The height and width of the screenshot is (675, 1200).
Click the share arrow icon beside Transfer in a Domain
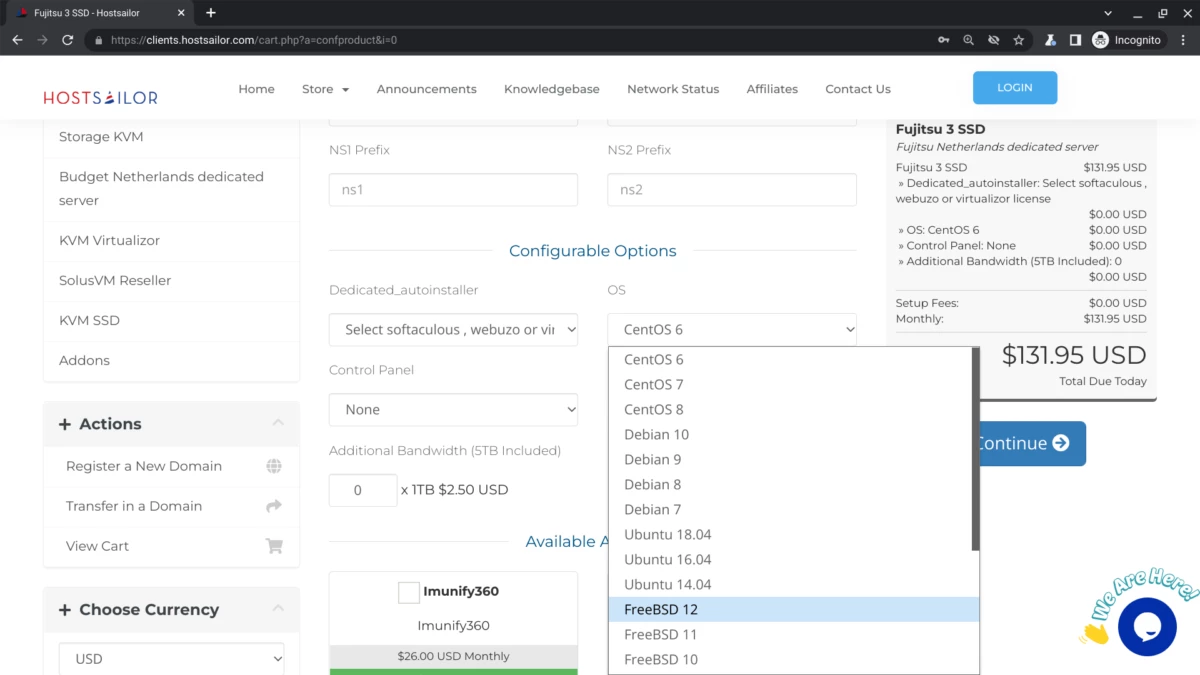(x=274, y=506)
